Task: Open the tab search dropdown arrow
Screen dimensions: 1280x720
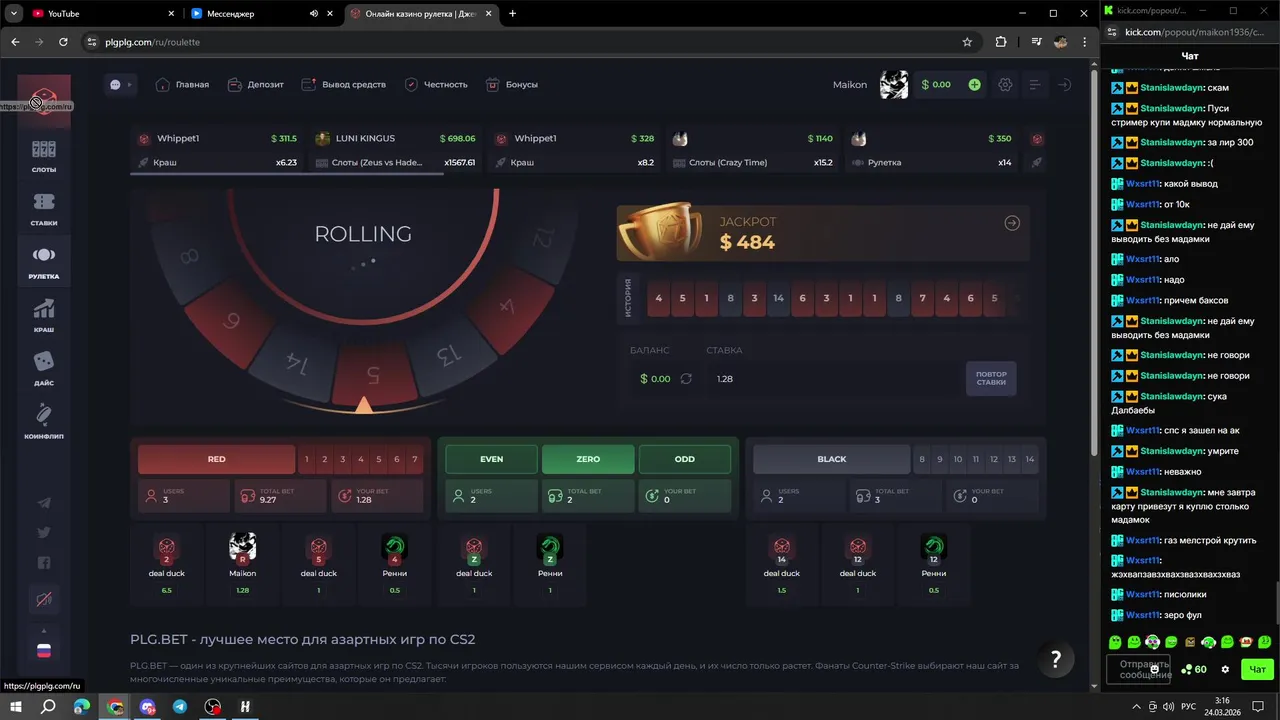Action: pos(14,14)
